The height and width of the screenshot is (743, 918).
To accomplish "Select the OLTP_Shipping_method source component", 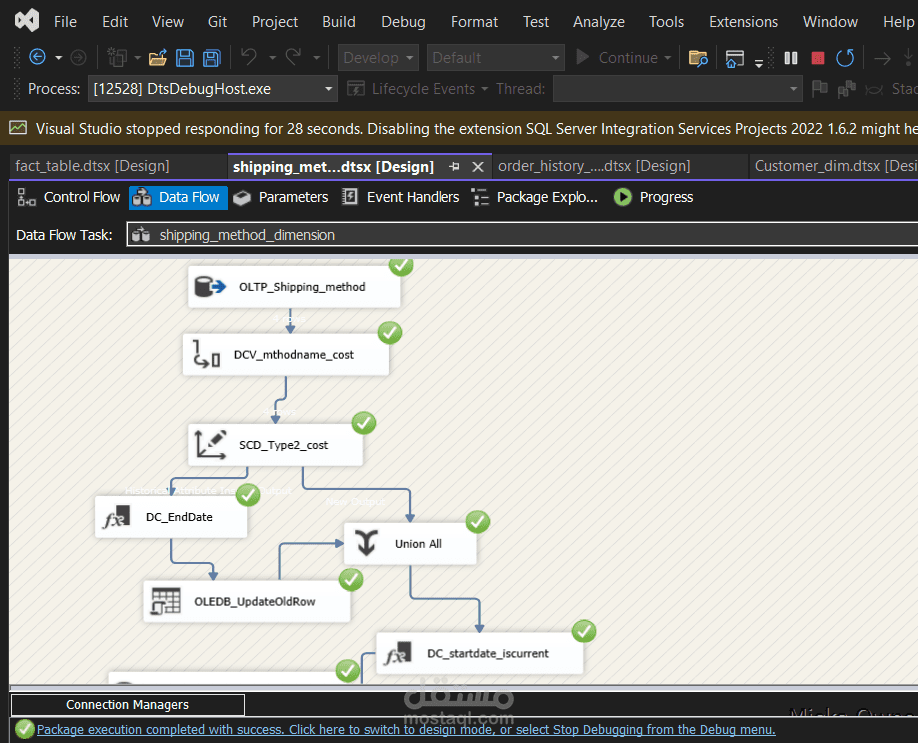I will pyautogui.click(x=294, y=287).
